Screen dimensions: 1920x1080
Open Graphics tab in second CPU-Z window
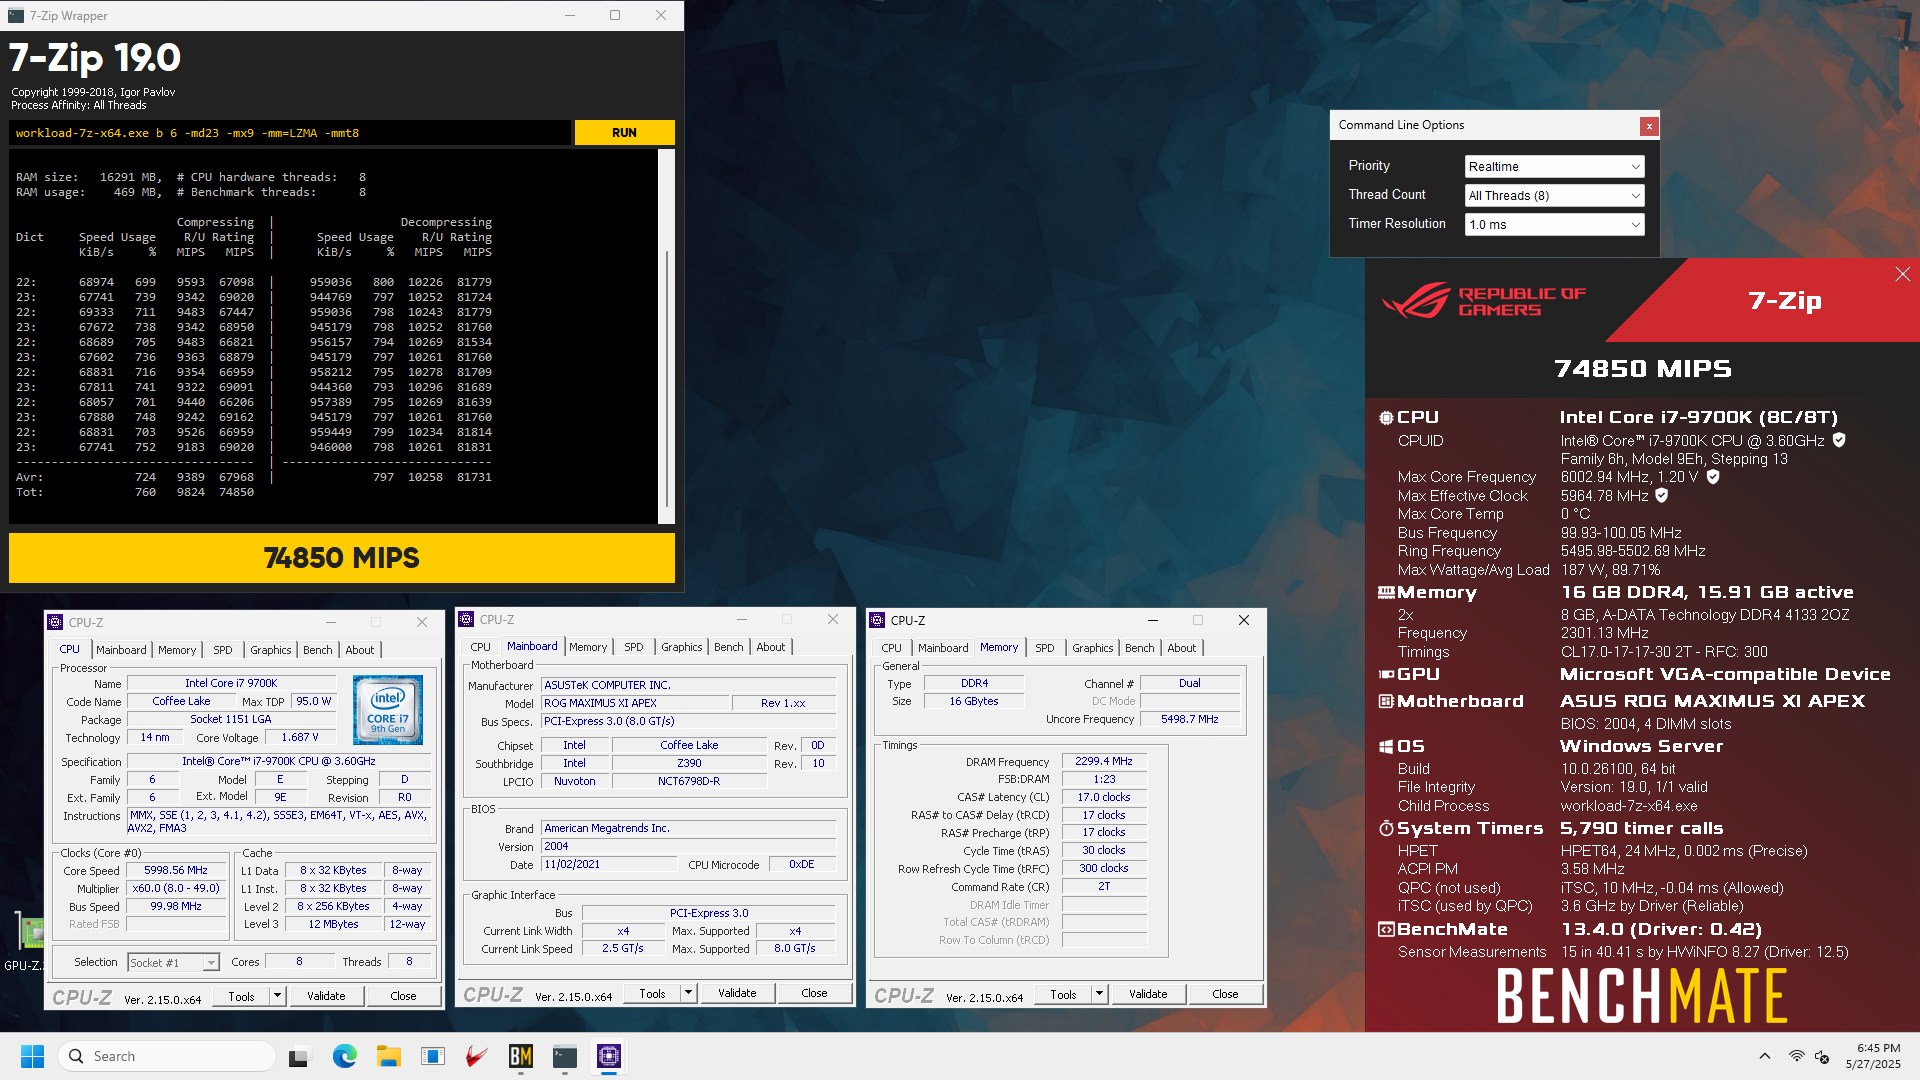682,647
